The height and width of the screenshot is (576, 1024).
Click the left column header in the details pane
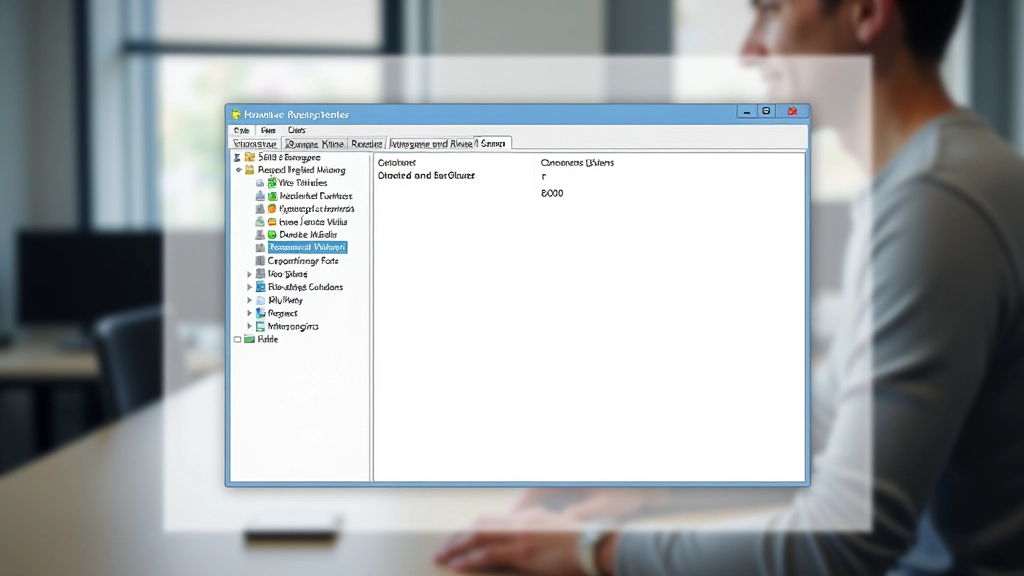[x=396, y=163]
